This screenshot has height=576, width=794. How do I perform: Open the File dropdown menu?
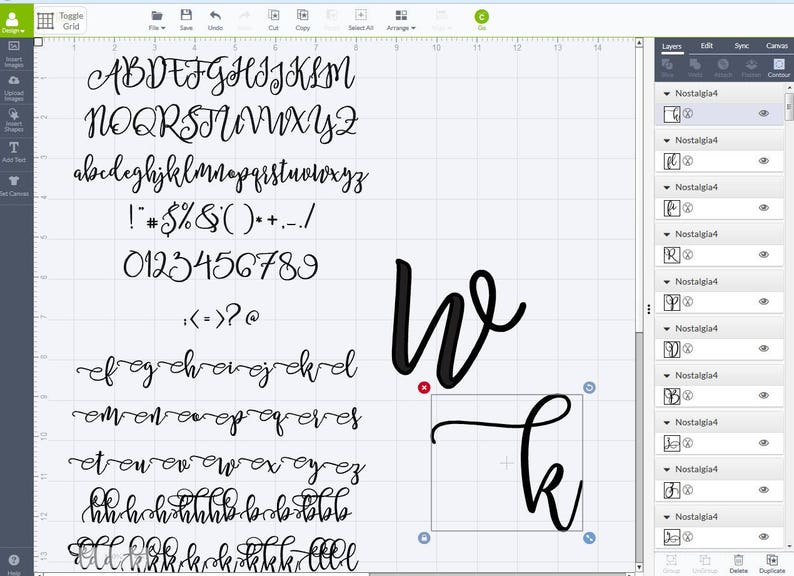157,20
